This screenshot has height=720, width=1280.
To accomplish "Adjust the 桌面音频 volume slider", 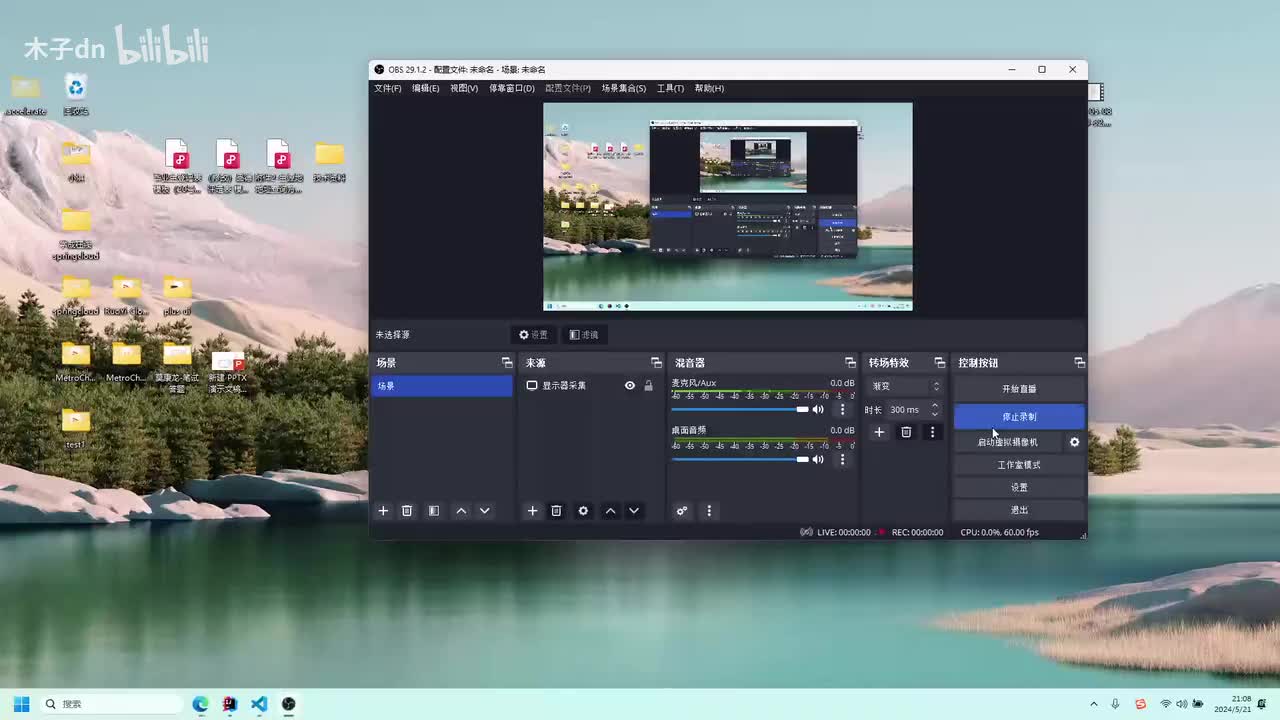I will point(740,459).
